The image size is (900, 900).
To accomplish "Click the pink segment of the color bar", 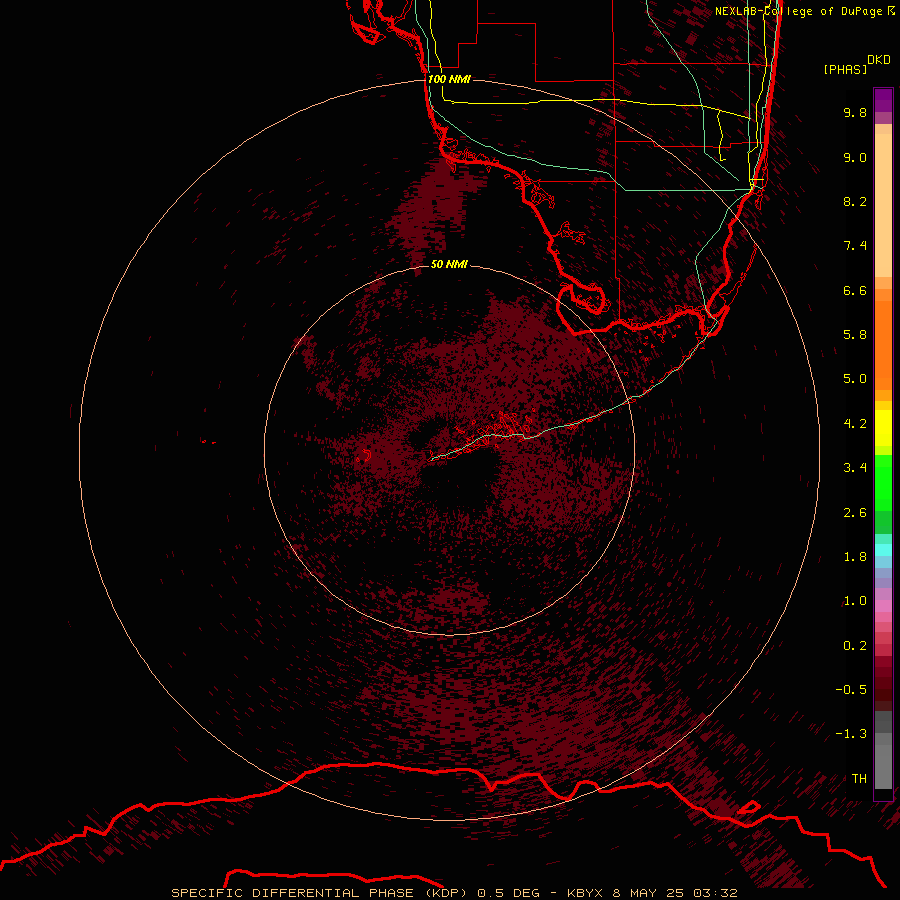I will 883,606.
